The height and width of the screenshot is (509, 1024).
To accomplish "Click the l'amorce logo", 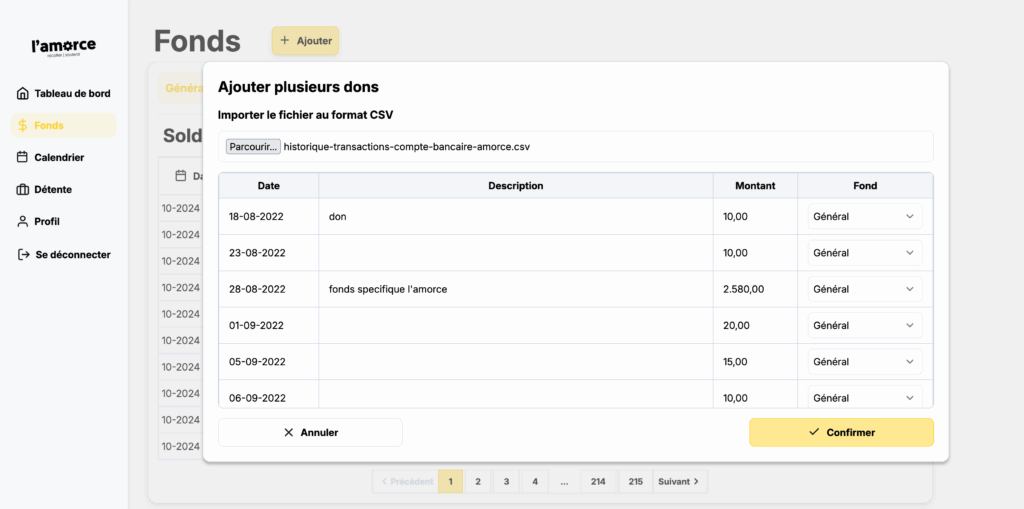I will coord(64,47).
